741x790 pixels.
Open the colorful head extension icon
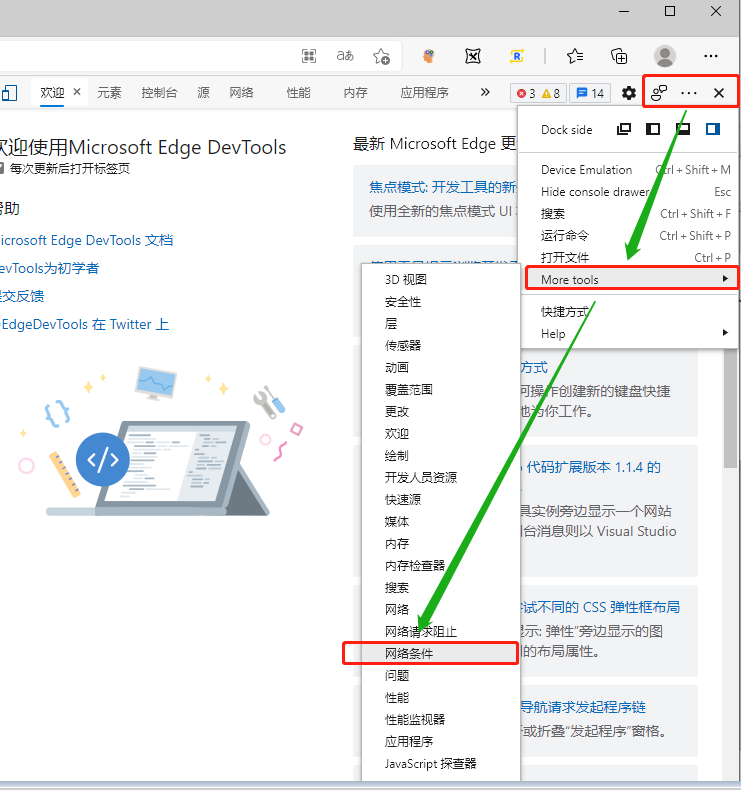coord(429,56)
